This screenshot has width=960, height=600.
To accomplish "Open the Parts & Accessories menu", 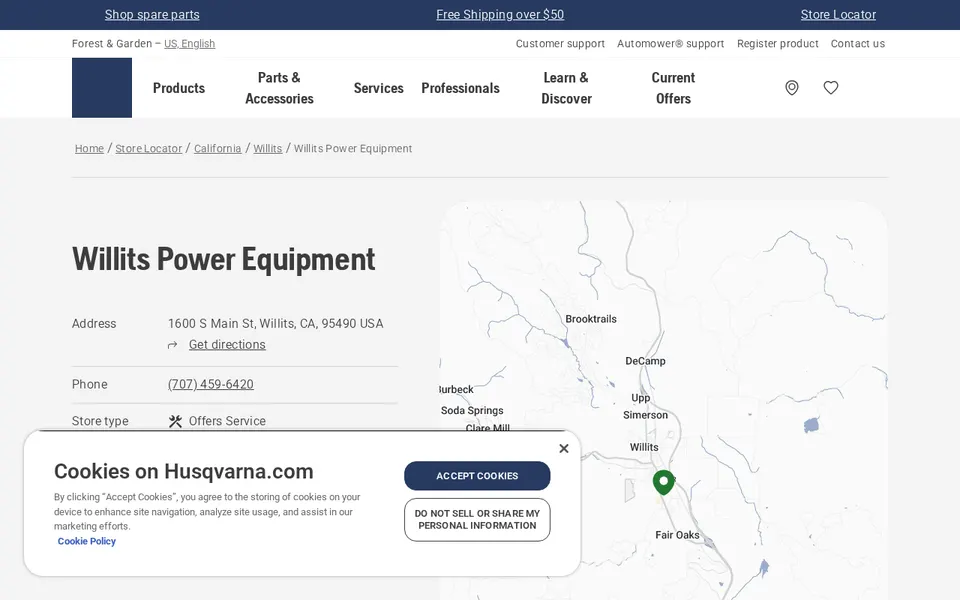I will [x=279, y=88].
